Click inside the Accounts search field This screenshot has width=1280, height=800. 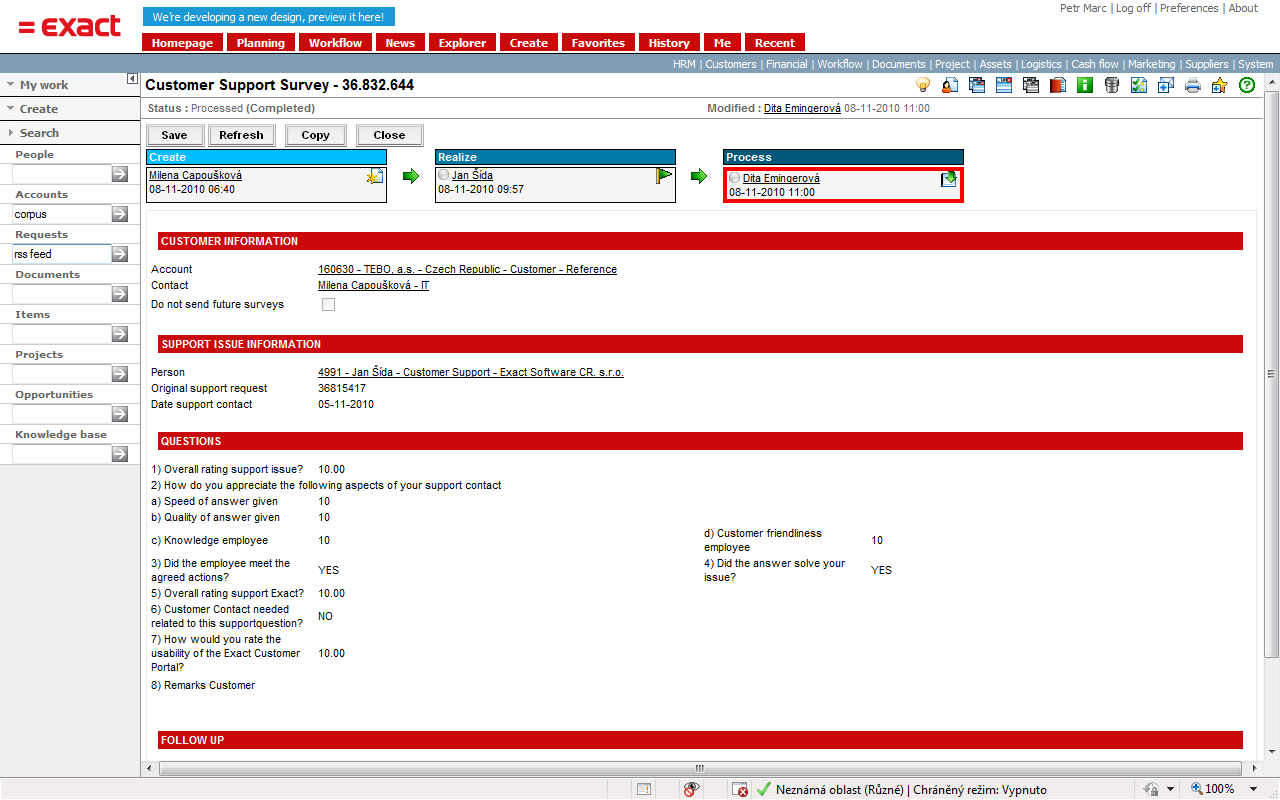point(61,214)
